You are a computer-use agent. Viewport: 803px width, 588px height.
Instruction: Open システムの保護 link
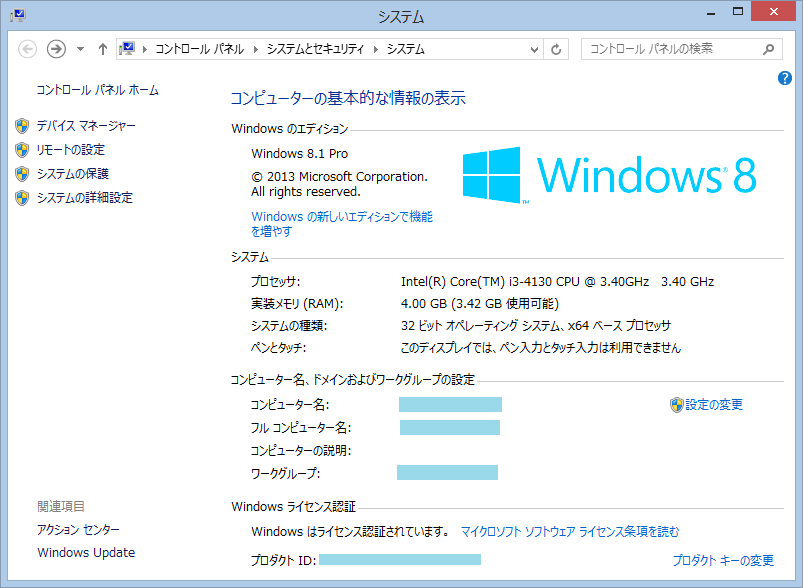tap(73, 174)
